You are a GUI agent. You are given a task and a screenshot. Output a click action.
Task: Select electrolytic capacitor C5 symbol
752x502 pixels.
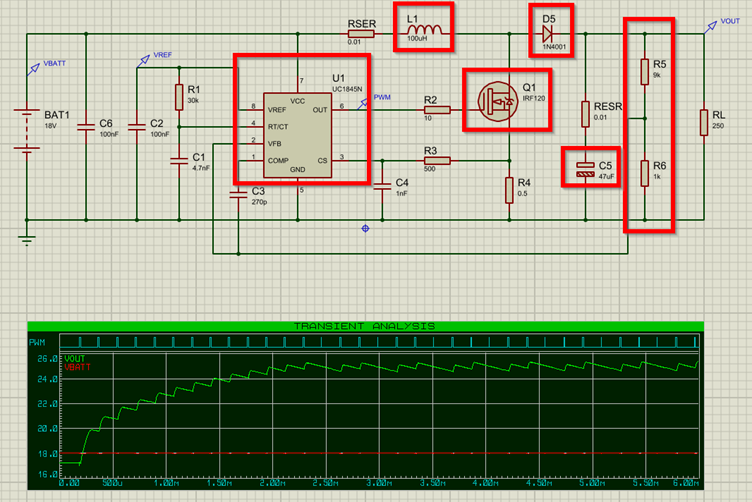pos(585,169)
